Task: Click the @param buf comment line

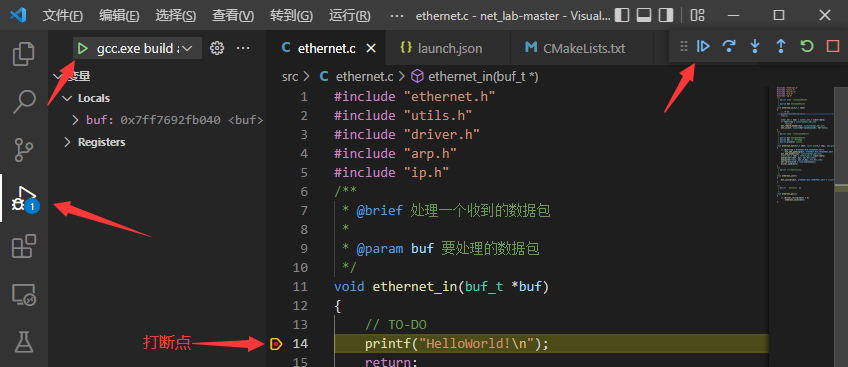Action: coord(441,249)
